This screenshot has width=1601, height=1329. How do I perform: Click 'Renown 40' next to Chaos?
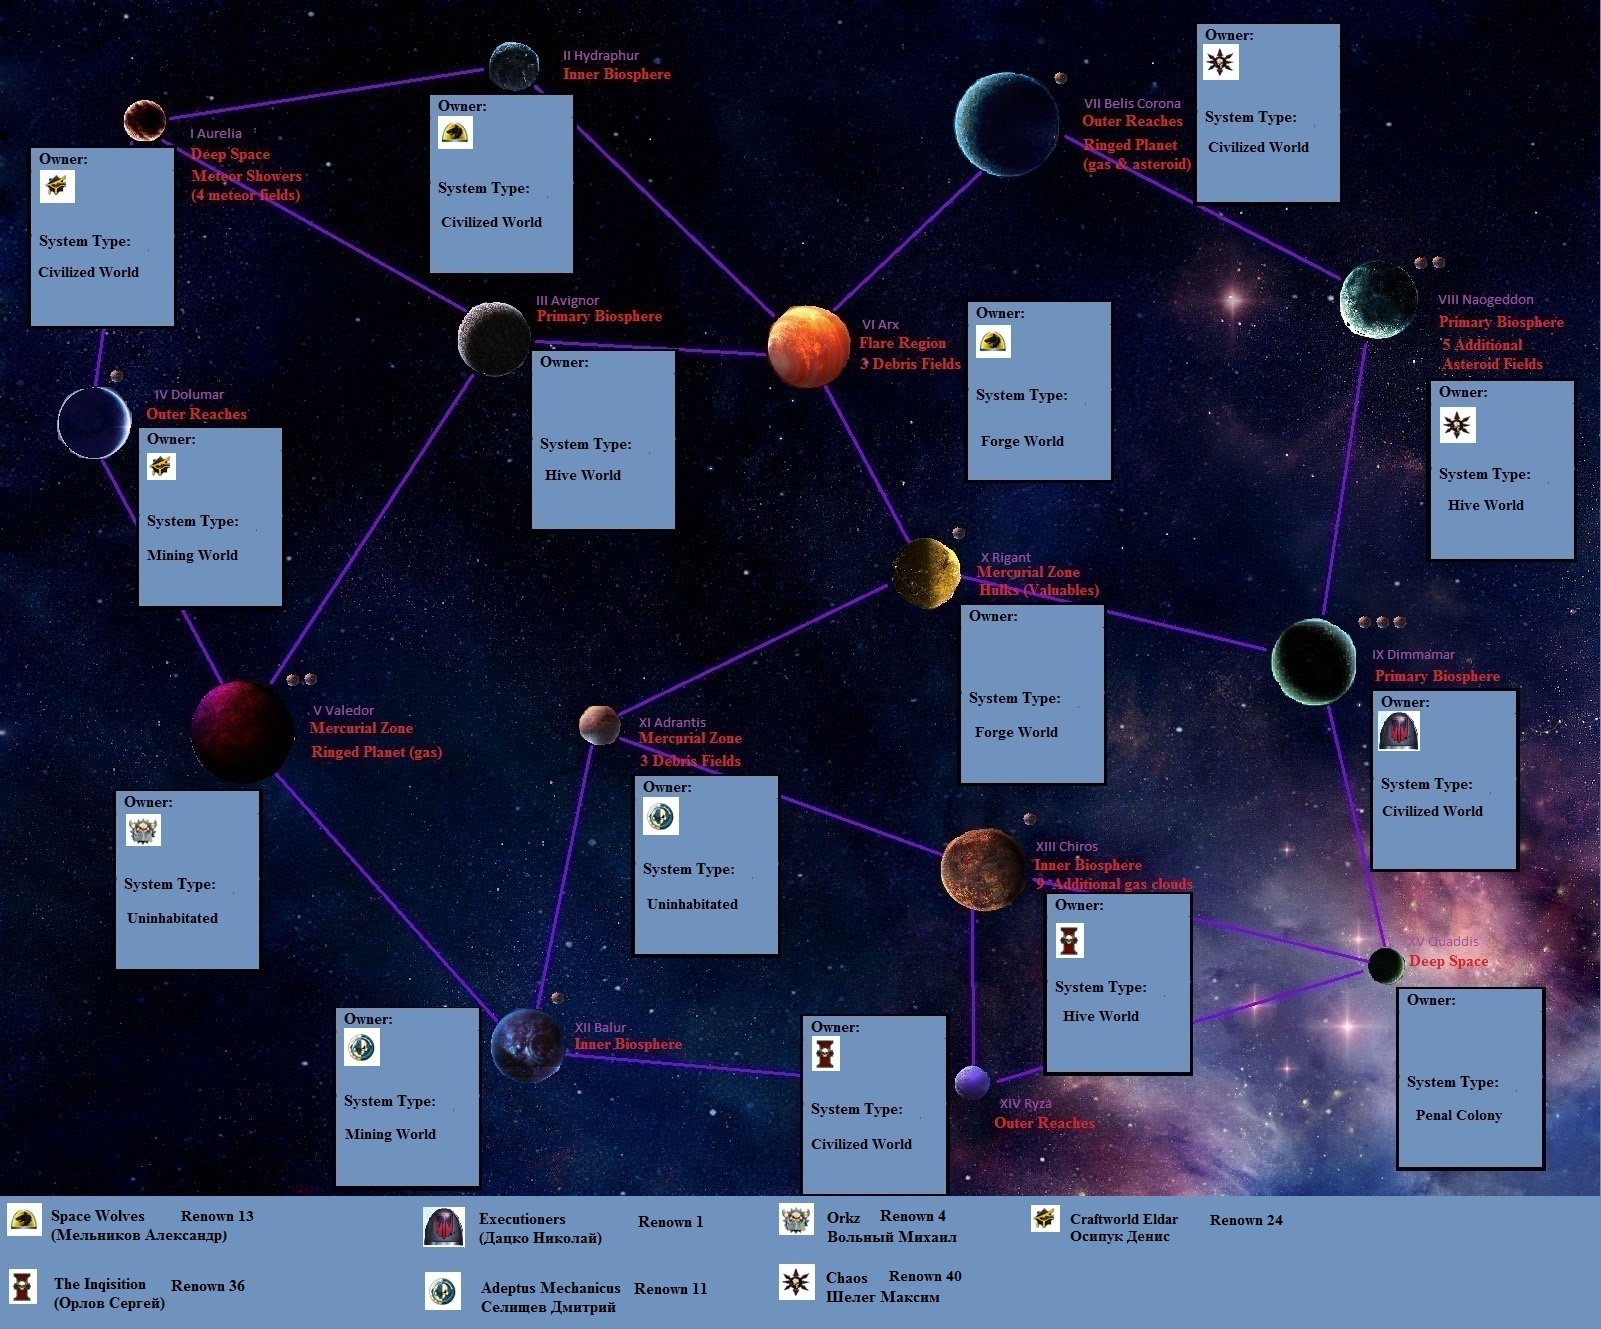[925, 1276]
